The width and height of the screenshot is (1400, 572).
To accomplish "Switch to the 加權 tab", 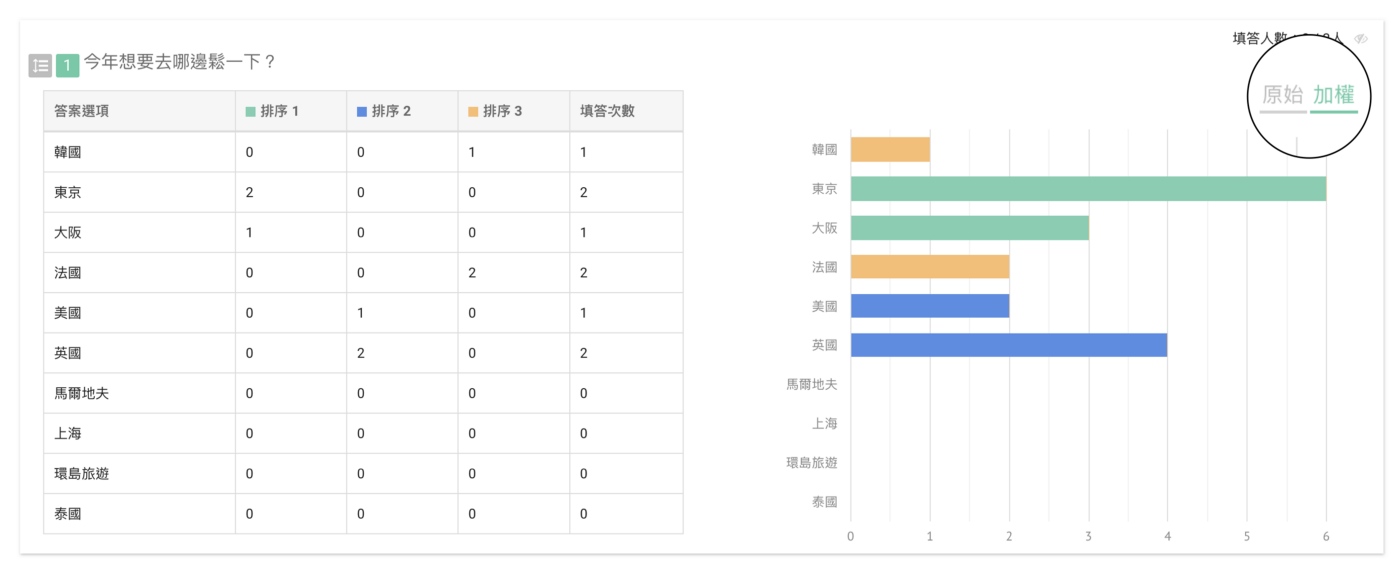I will click(1333, 96).
